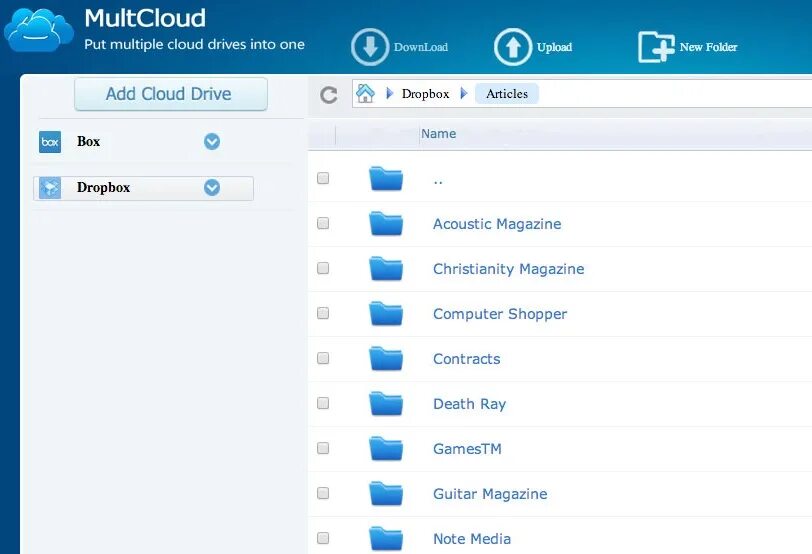The image size is (812, 554).
Task: Open Christianity Magazine folder icon
Action: (386, 268)
